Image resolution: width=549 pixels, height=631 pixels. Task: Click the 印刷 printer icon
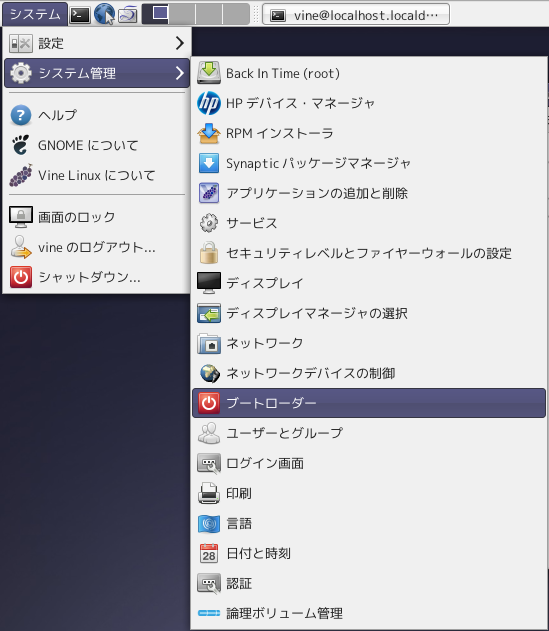click(x=208, y=493)
